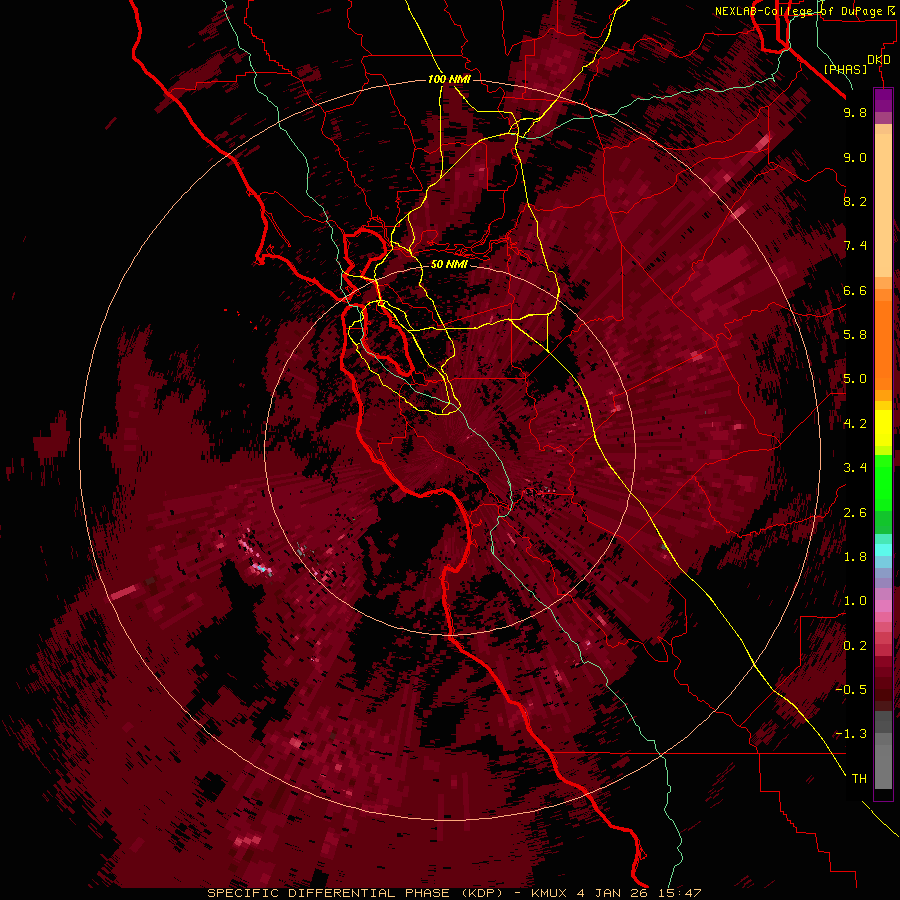Click the "9.0" value on the color scale
900x900 pixels.
(x=855, y=157)
